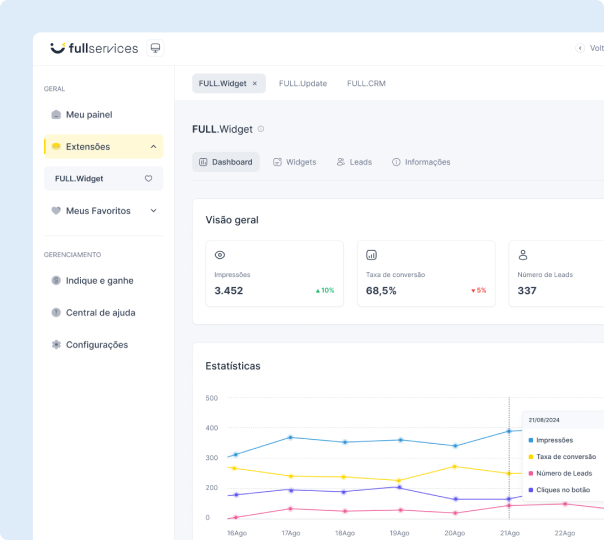This screenshot has width=604, height=540.
Task: Click the yellow Taxa de conversão legend swatch
Action: point(530,457)
